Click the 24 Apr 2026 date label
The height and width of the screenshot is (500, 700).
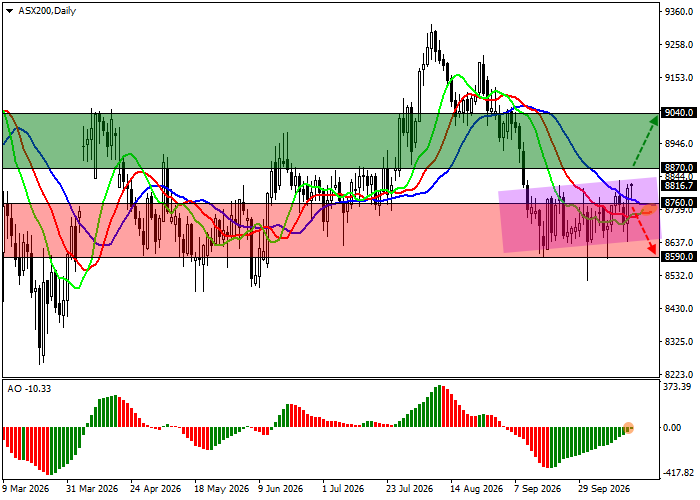click(x=156, y=489)
